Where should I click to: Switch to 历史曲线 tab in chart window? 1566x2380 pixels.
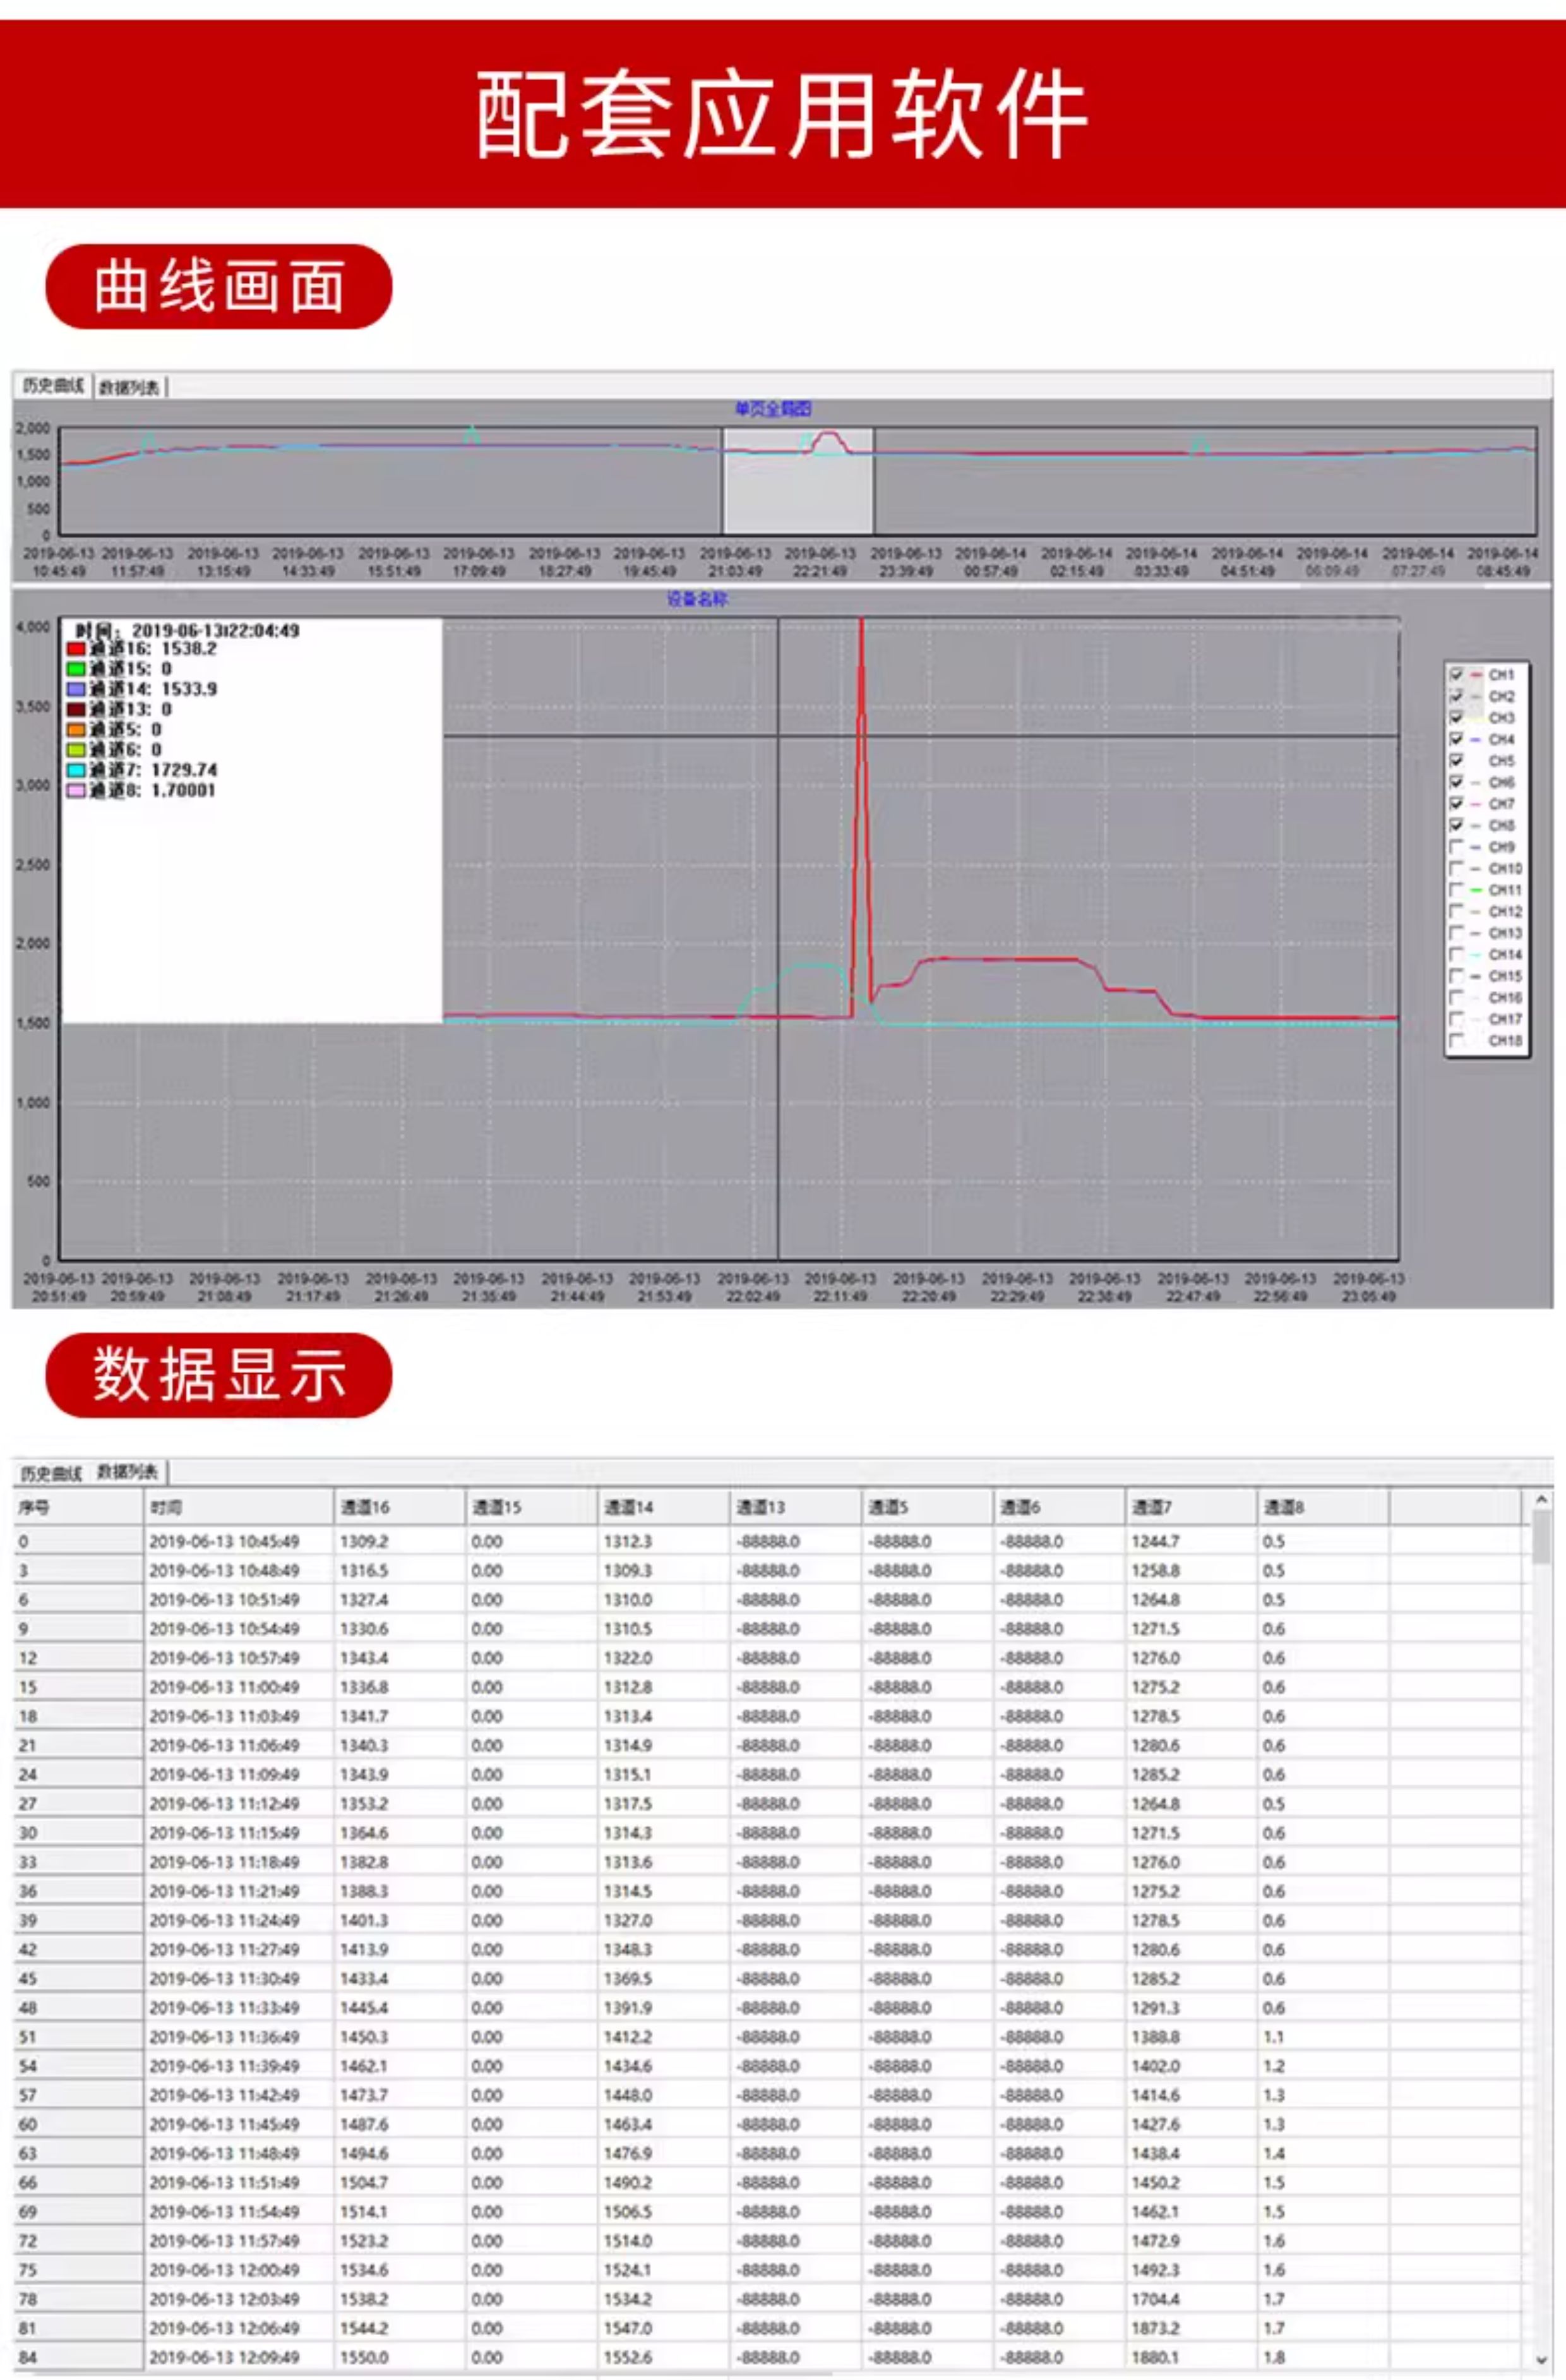point(53,386)
